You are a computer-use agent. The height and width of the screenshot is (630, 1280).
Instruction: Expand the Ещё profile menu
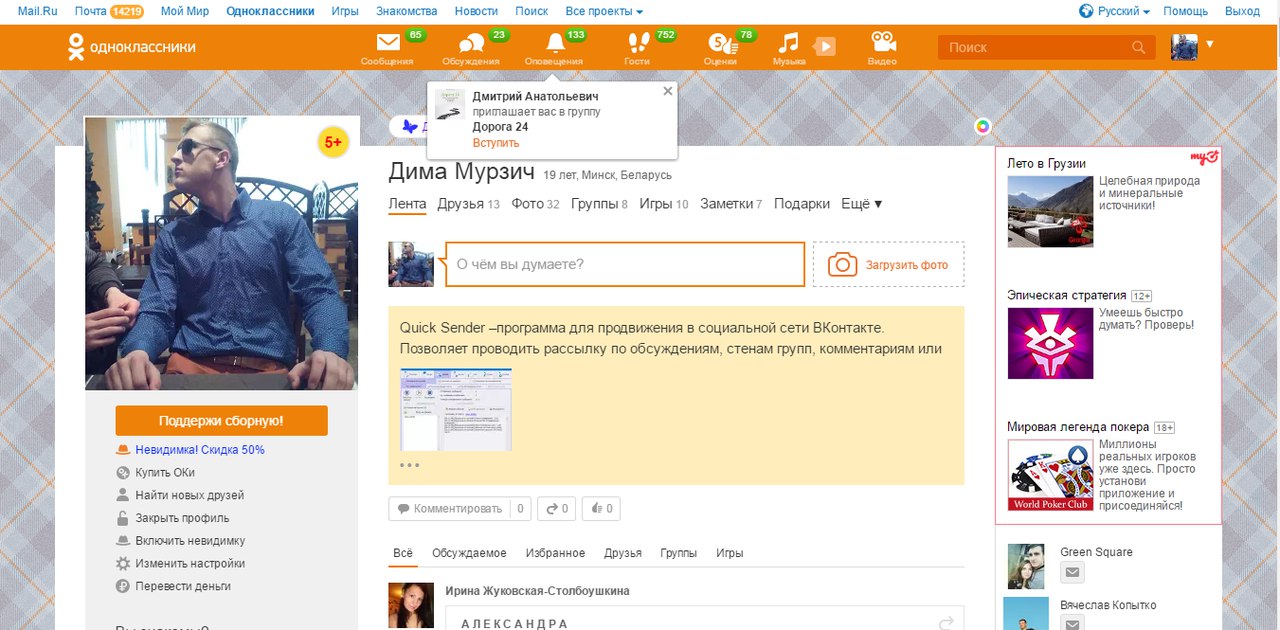(862, 204)
